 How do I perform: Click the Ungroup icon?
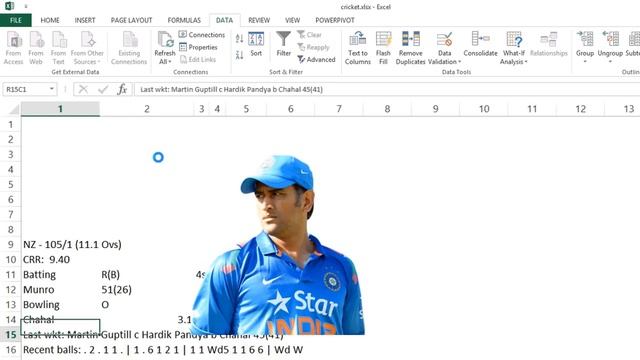(610, 40)
